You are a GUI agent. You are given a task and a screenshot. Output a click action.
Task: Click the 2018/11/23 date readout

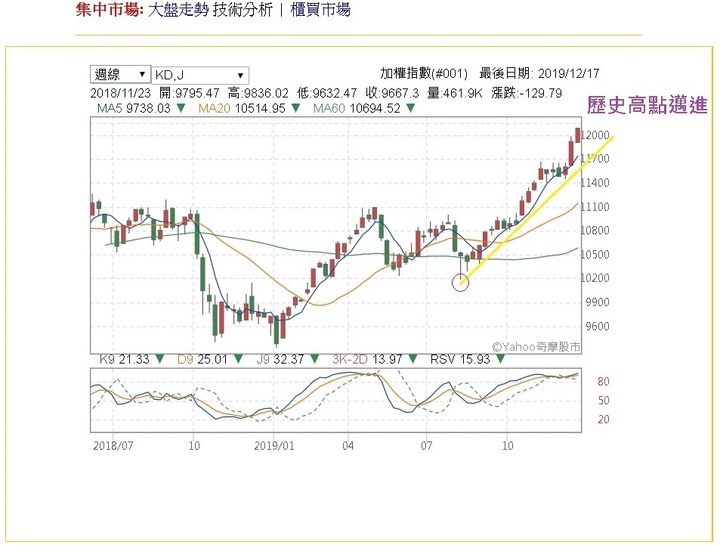(120, 93)
